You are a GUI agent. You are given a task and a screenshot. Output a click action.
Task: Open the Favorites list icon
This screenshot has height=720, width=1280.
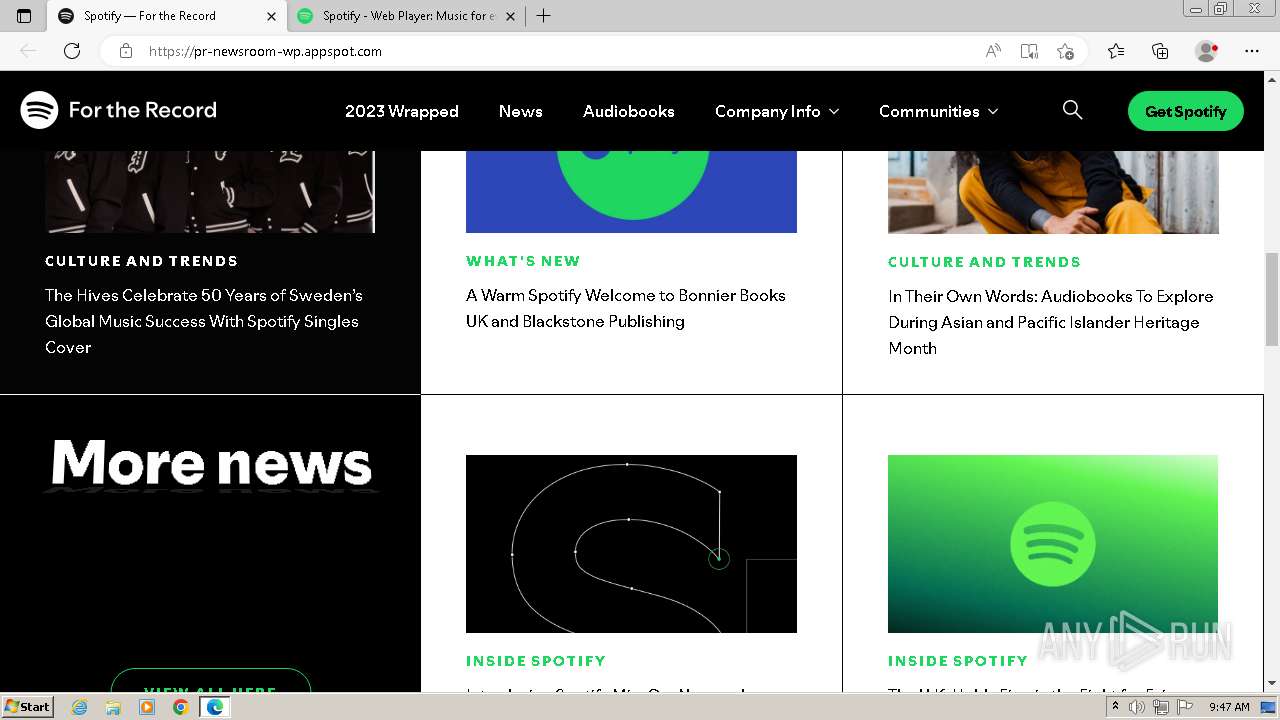coord(1116,51)
